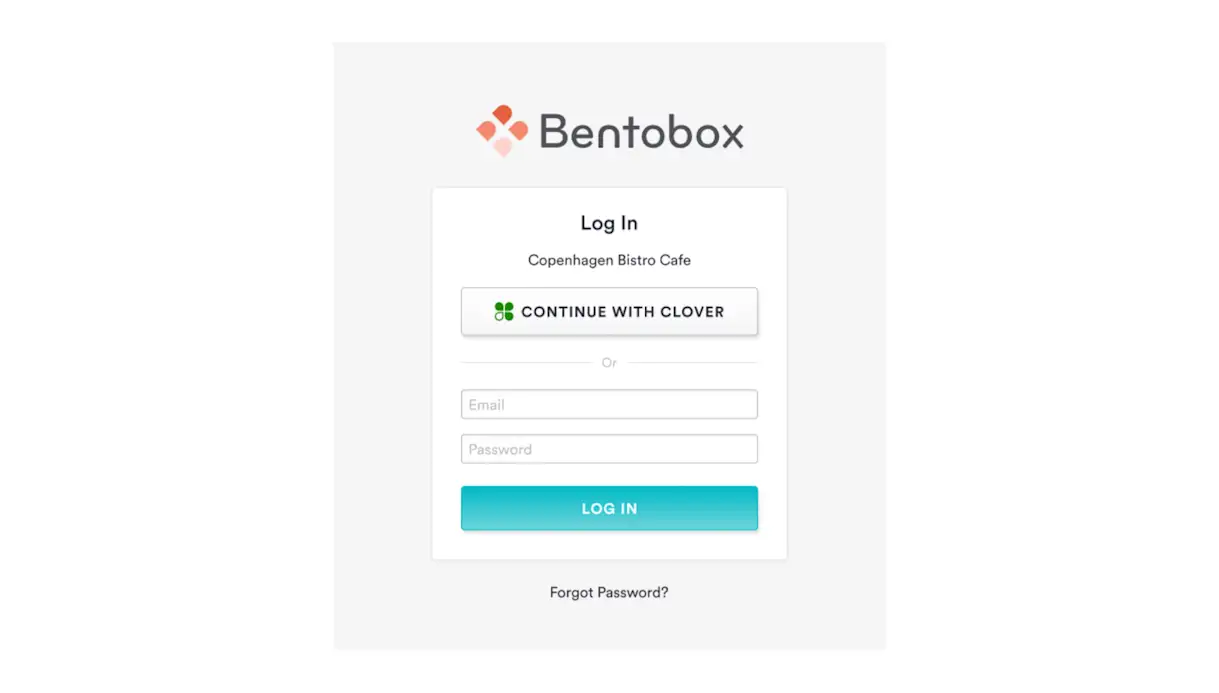Image resolution: width=1219 pixels, height=693 pixels.
Task: Focus the Password input field
Action: [609, 449]
